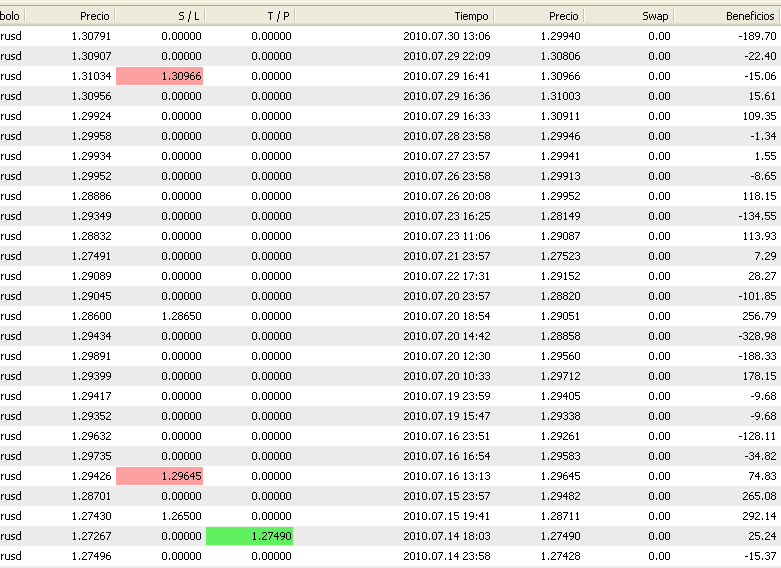This screenshot has height=568, width=781.
Task: Click the time 2010.07.22 17:31
Action: click(x=447, y=276)
